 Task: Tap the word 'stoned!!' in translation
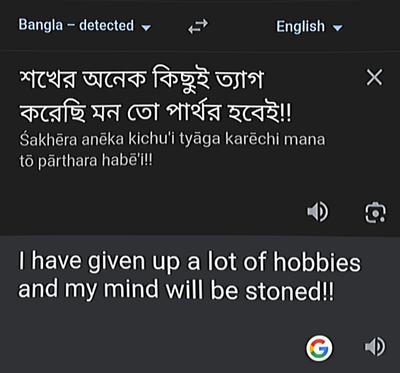point(289,291)
